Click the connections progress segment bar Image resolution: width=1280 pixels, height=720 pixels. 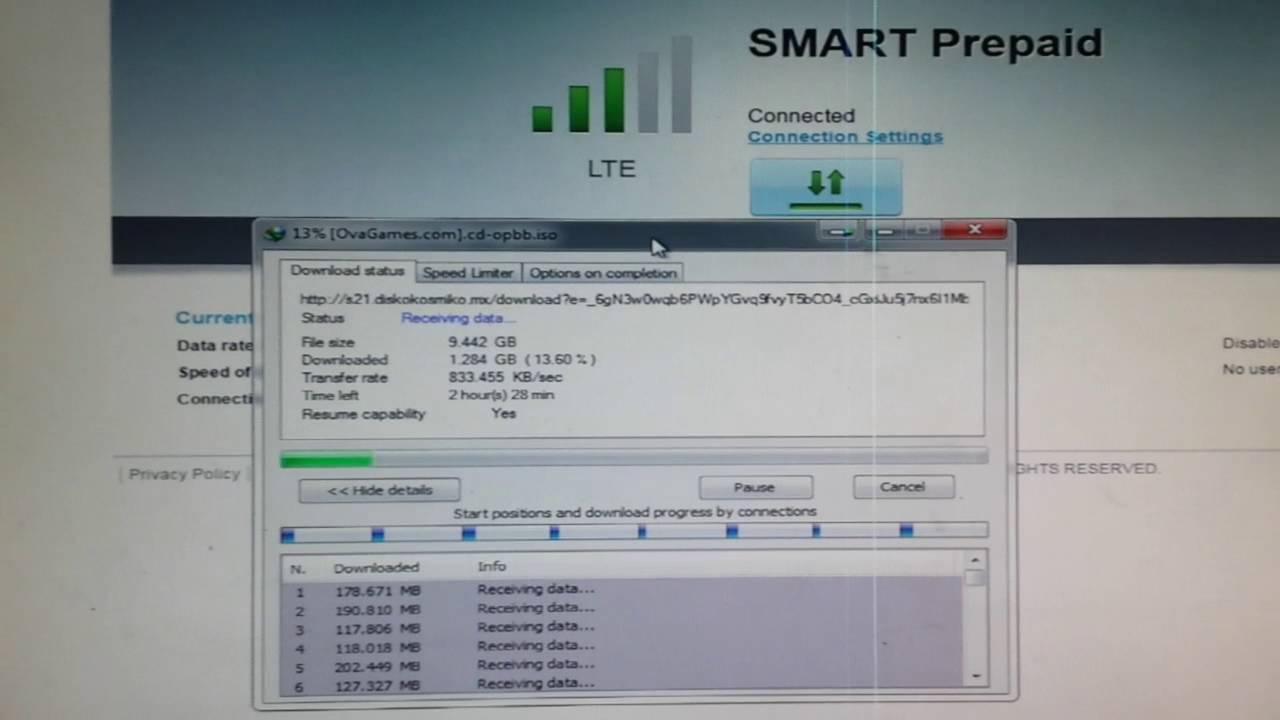(x=634, y=533)
